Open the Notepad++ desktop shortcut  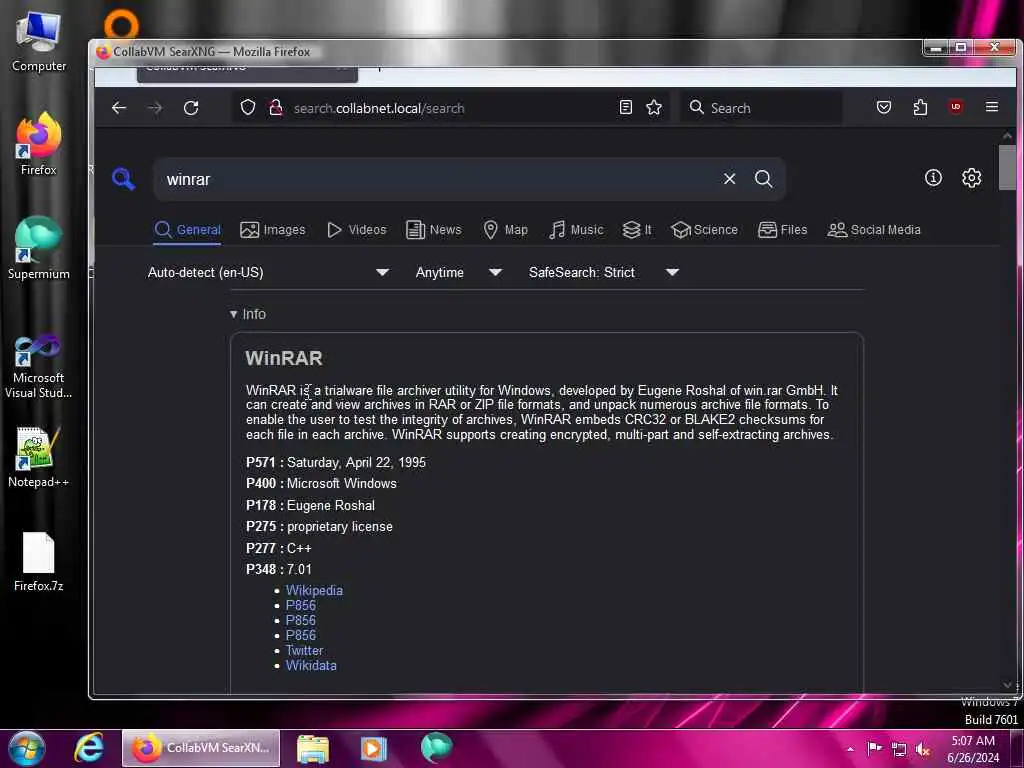(x=39, y=457)
